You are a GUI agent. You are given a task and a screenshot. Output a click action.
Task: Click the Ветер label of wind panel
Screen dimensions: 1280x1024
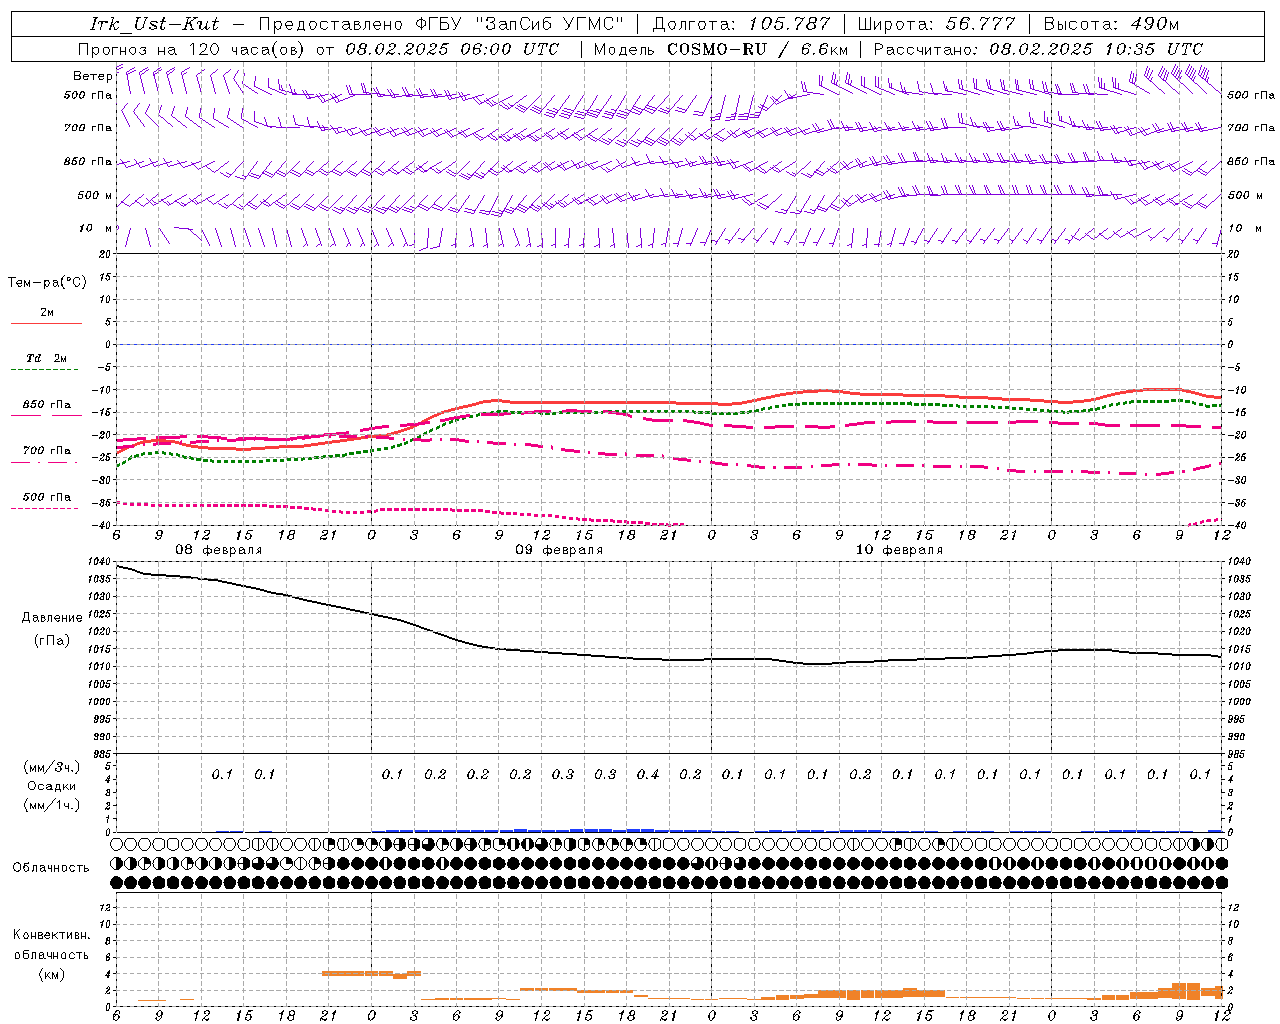click(92, 76)
